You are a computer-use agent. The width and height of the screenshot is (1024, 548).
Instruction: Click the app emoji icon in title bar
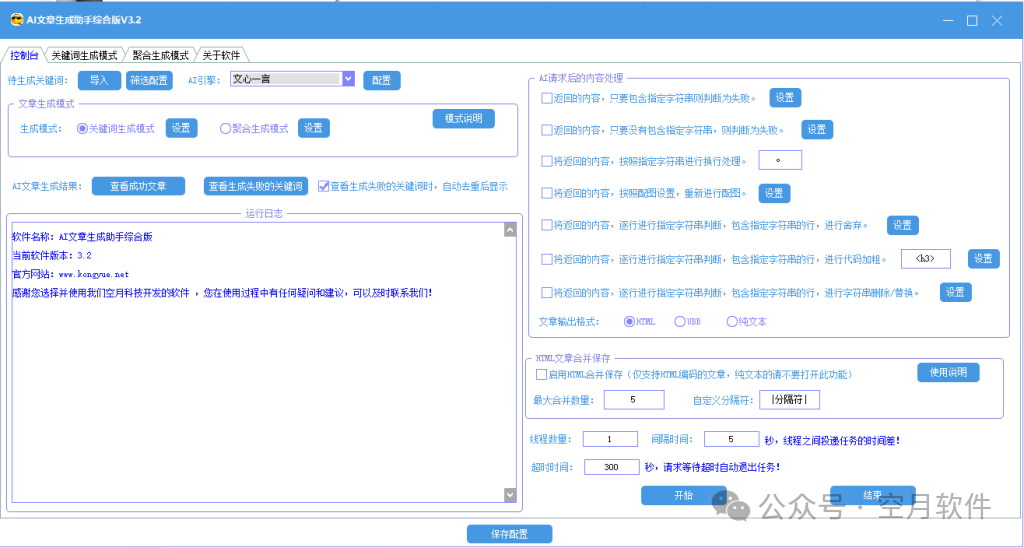pyautogui.click(x=16, y=20)
